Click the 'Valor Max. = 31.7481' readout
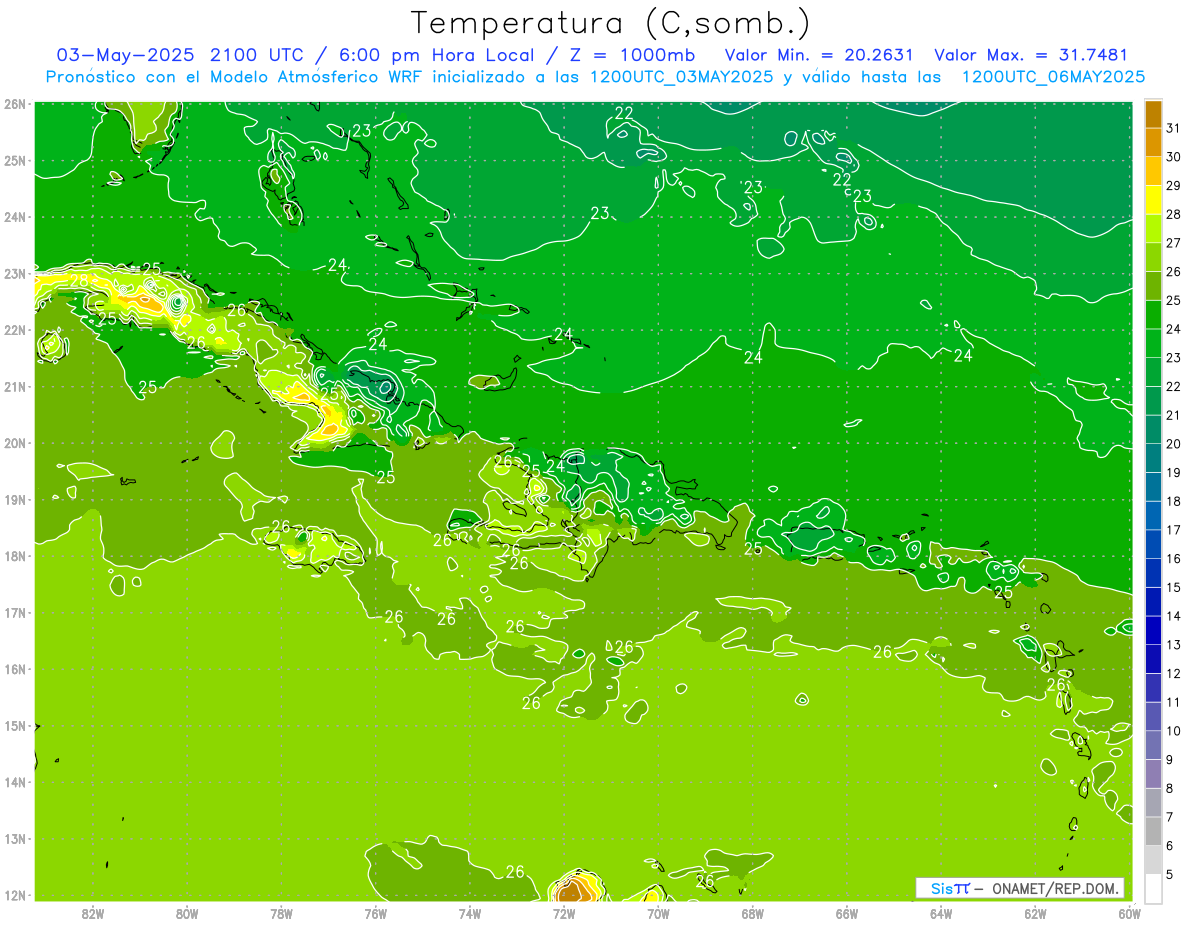The image size is (1200, 927). tap(1031, 55)
